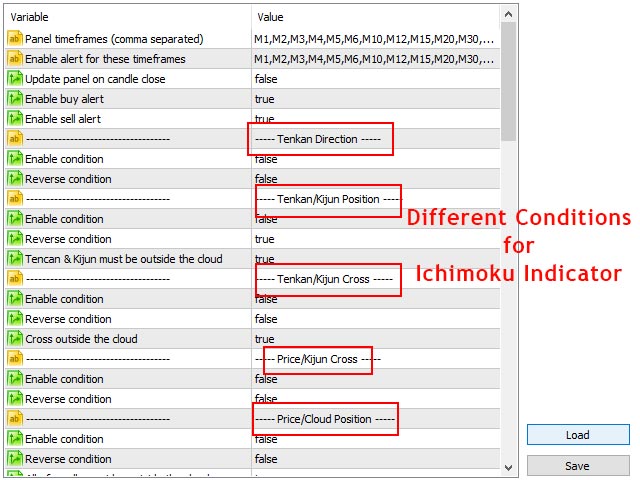The width and height of the screenshot is (640, 480).
Task: Click the icon for Tencan & Kijun must be outside cloud
Action: (x=14, y=259)
